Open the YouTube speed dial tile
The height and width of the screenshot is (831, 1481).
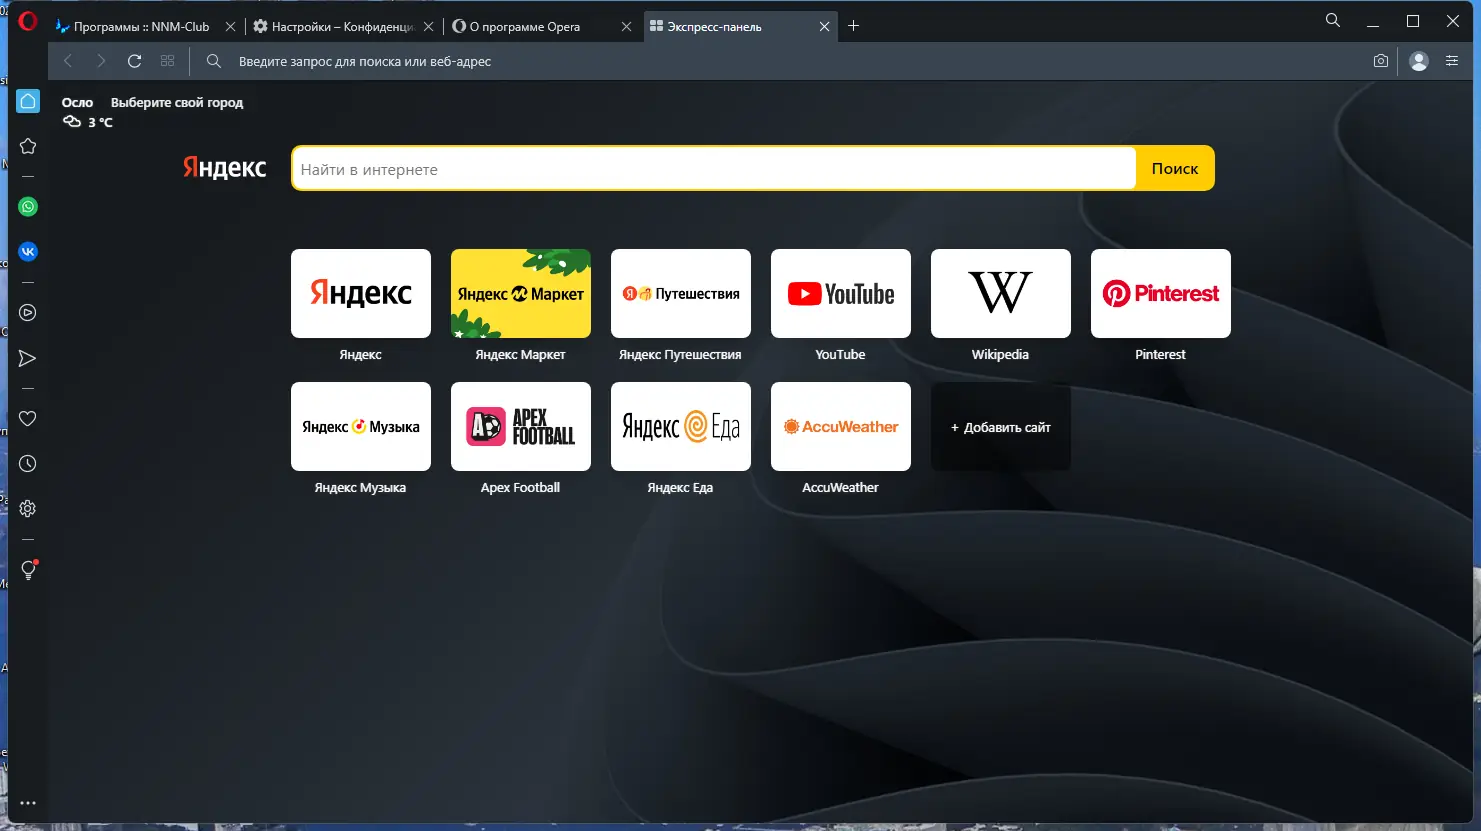(841, 293)
